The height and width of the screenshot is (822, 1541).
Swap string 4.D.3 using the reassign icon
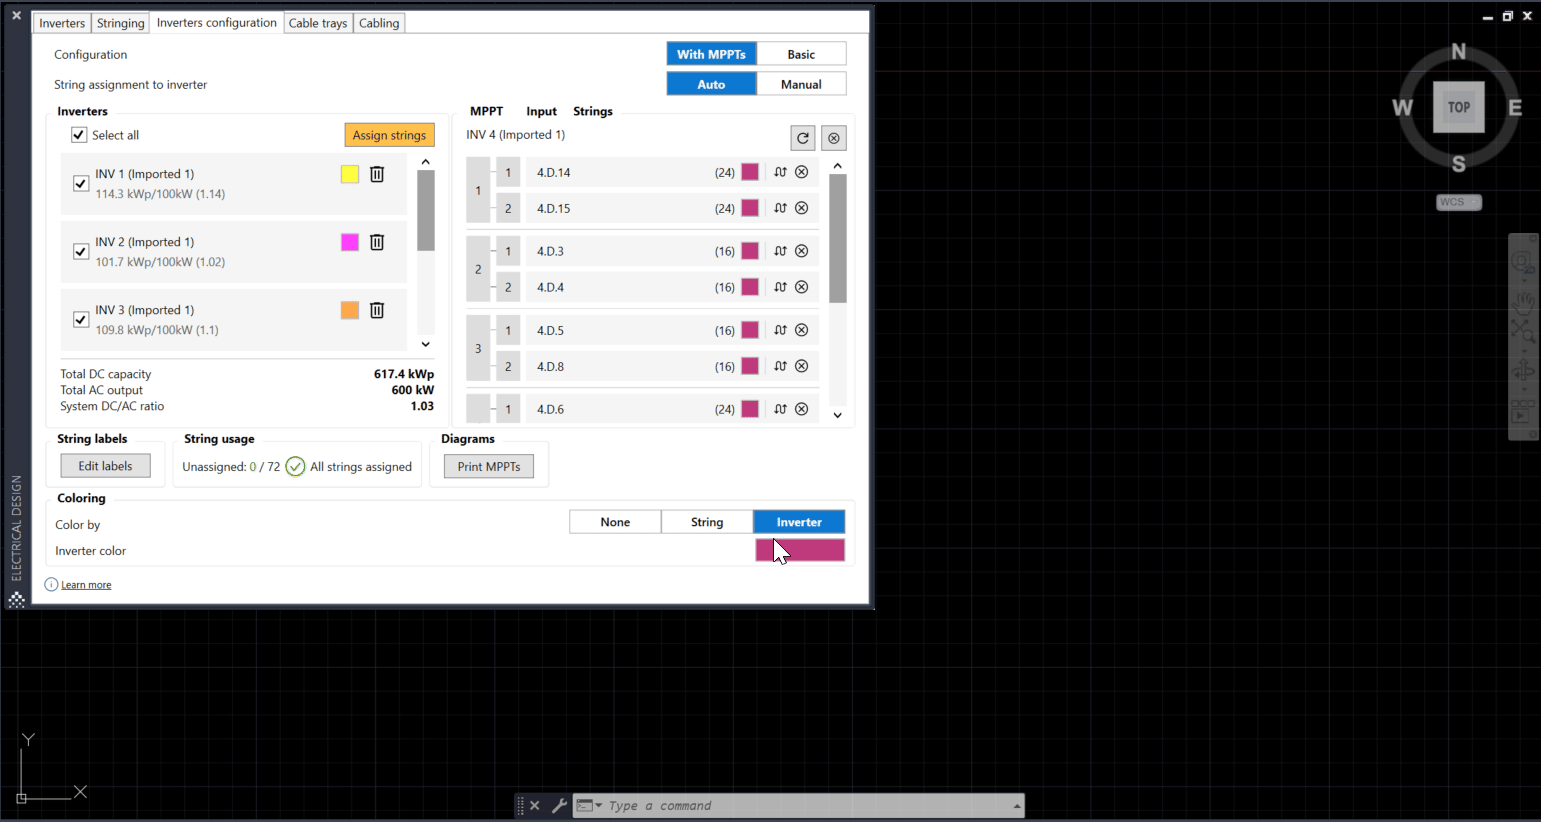coord(780,251)
